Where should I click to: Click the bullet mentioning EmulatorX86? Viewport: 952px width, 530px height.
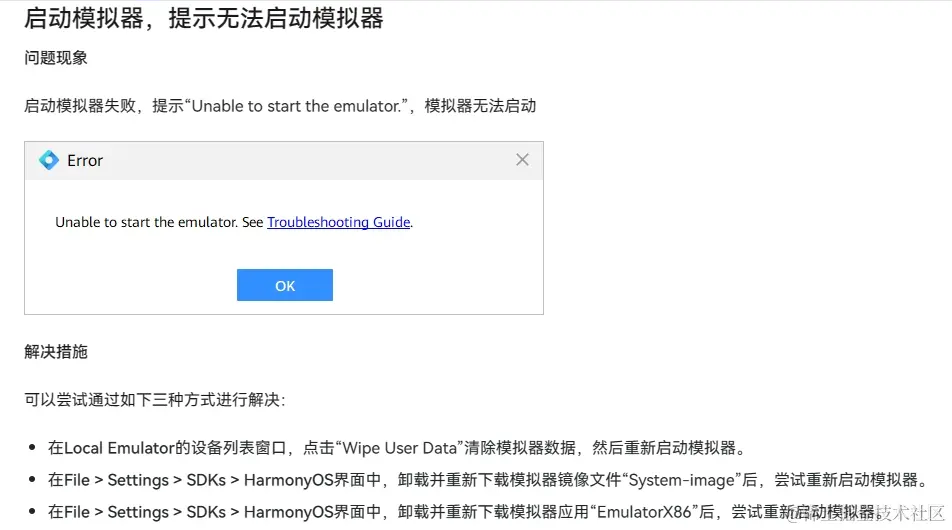[x=464, y=512]
